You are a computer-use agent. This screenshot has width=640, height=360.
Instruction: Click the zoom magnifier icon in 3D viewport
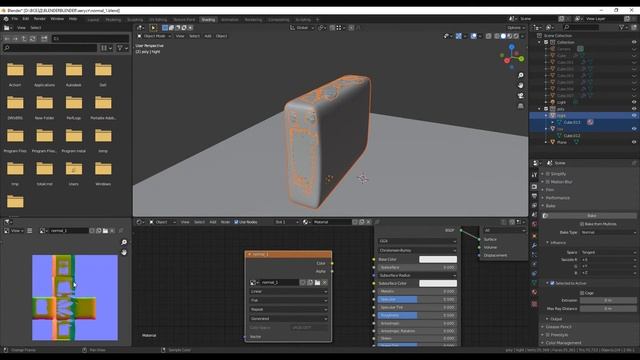[x=520, y=76]
